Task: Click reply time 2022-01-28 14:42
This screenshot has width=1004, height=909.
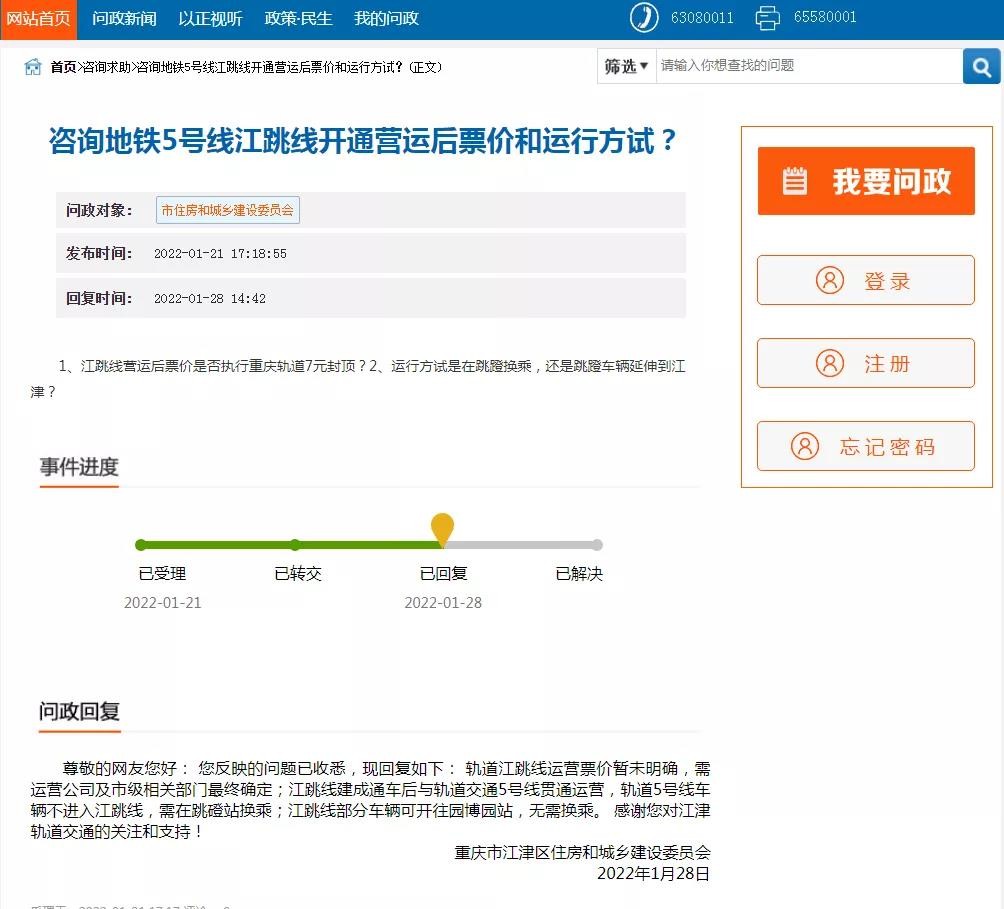Action: click(x=210, y=299)
